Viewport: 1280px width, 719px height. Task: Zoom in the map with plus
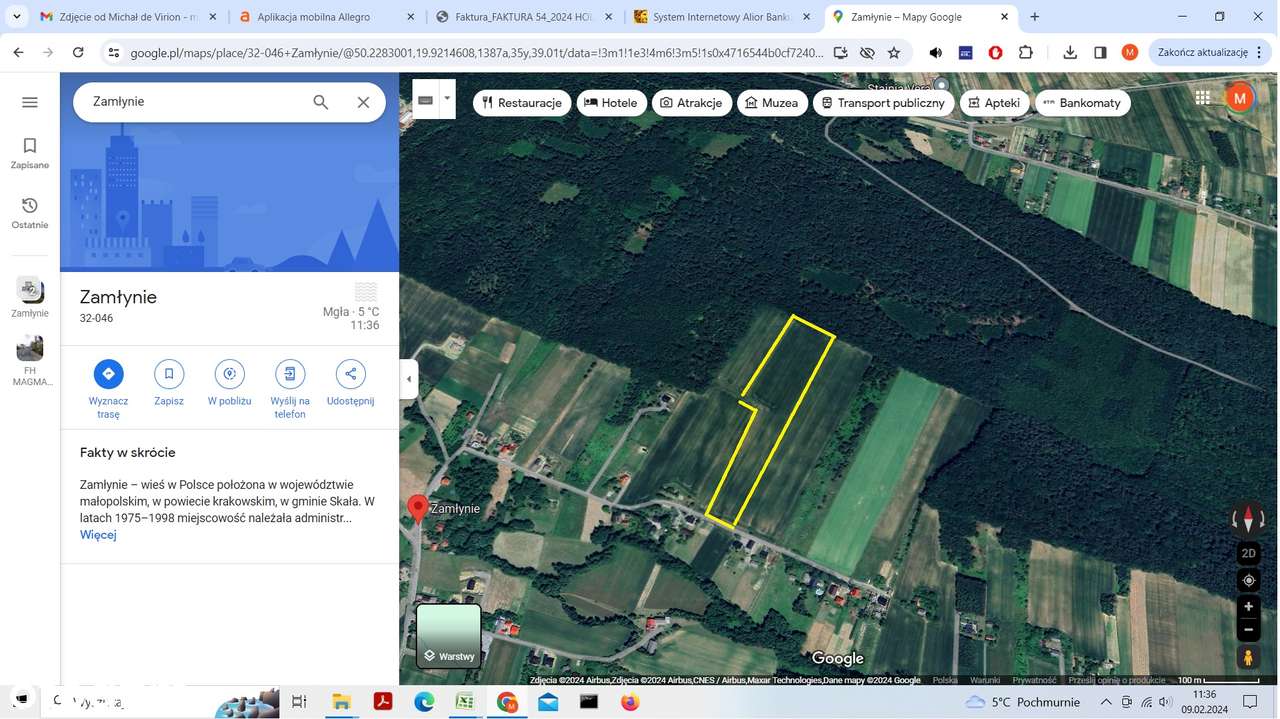1248,606
